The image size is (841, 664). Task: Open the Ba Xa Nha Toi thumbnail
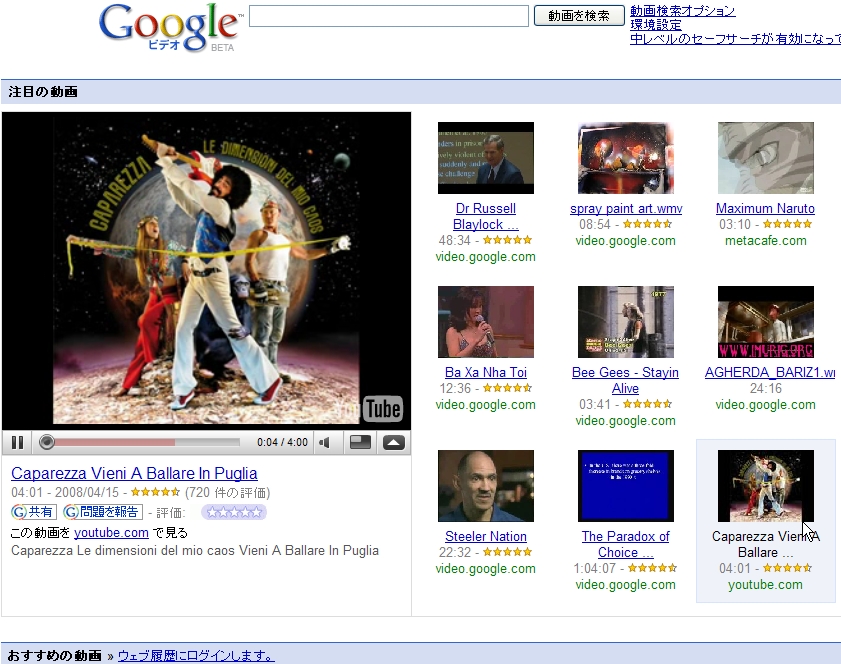486,322
